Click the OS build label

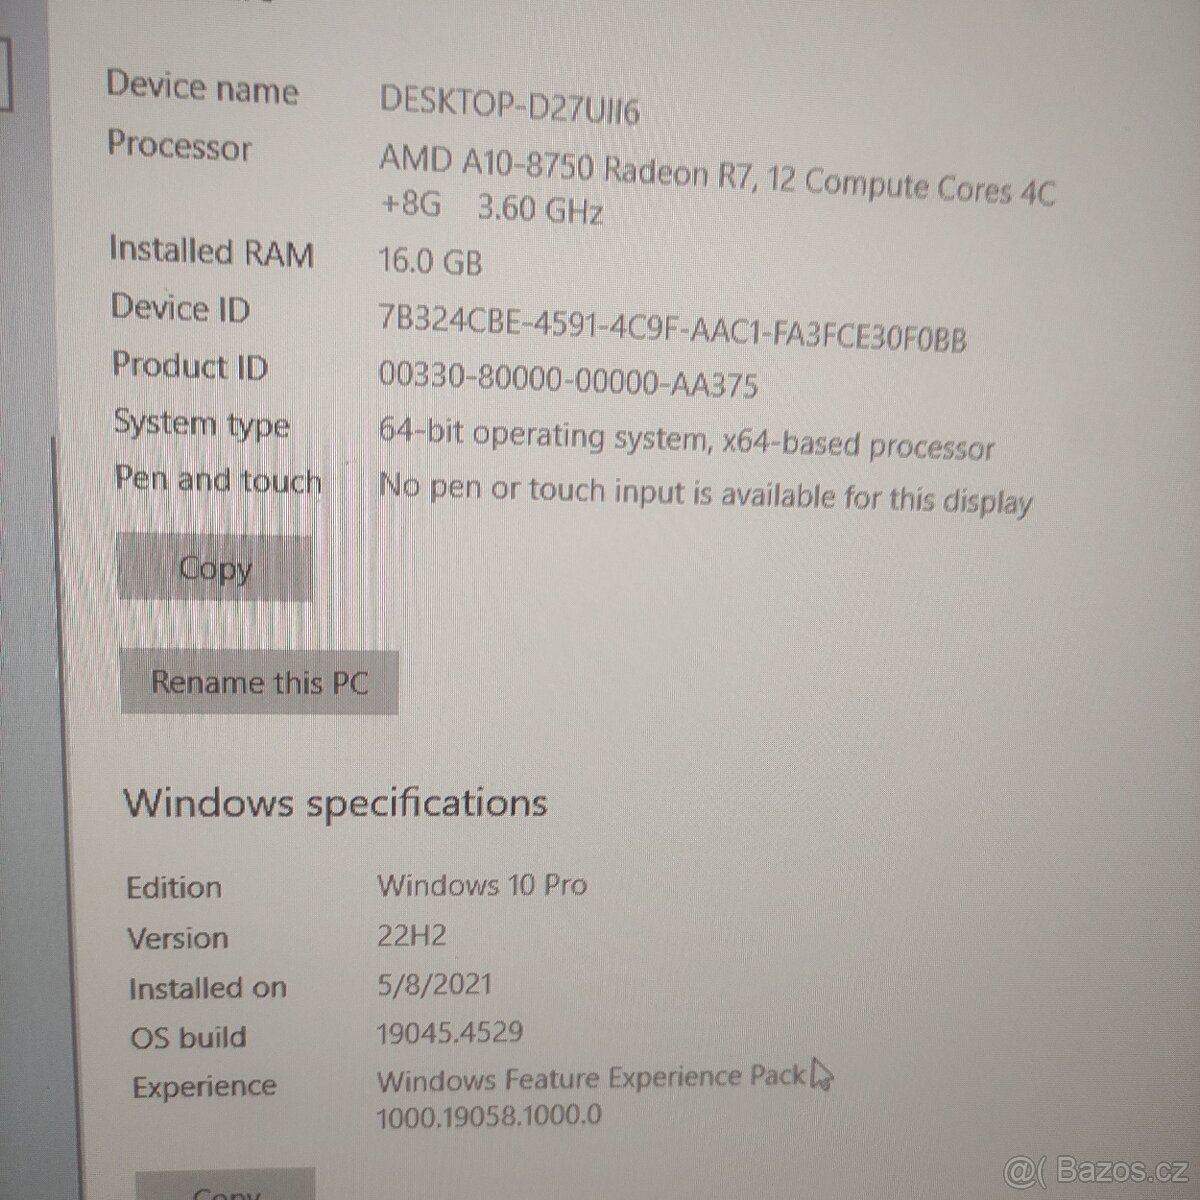(x=188, y=1037)
